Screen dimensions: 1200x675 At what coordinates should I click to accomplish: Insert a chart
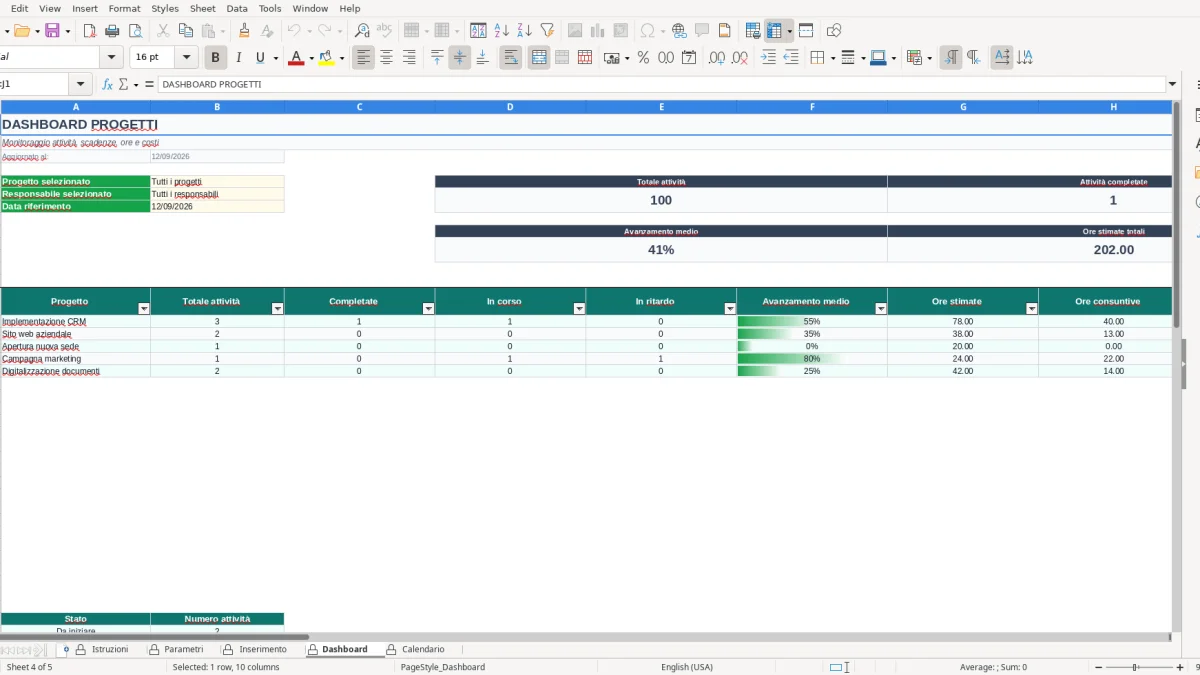point(597,31)
